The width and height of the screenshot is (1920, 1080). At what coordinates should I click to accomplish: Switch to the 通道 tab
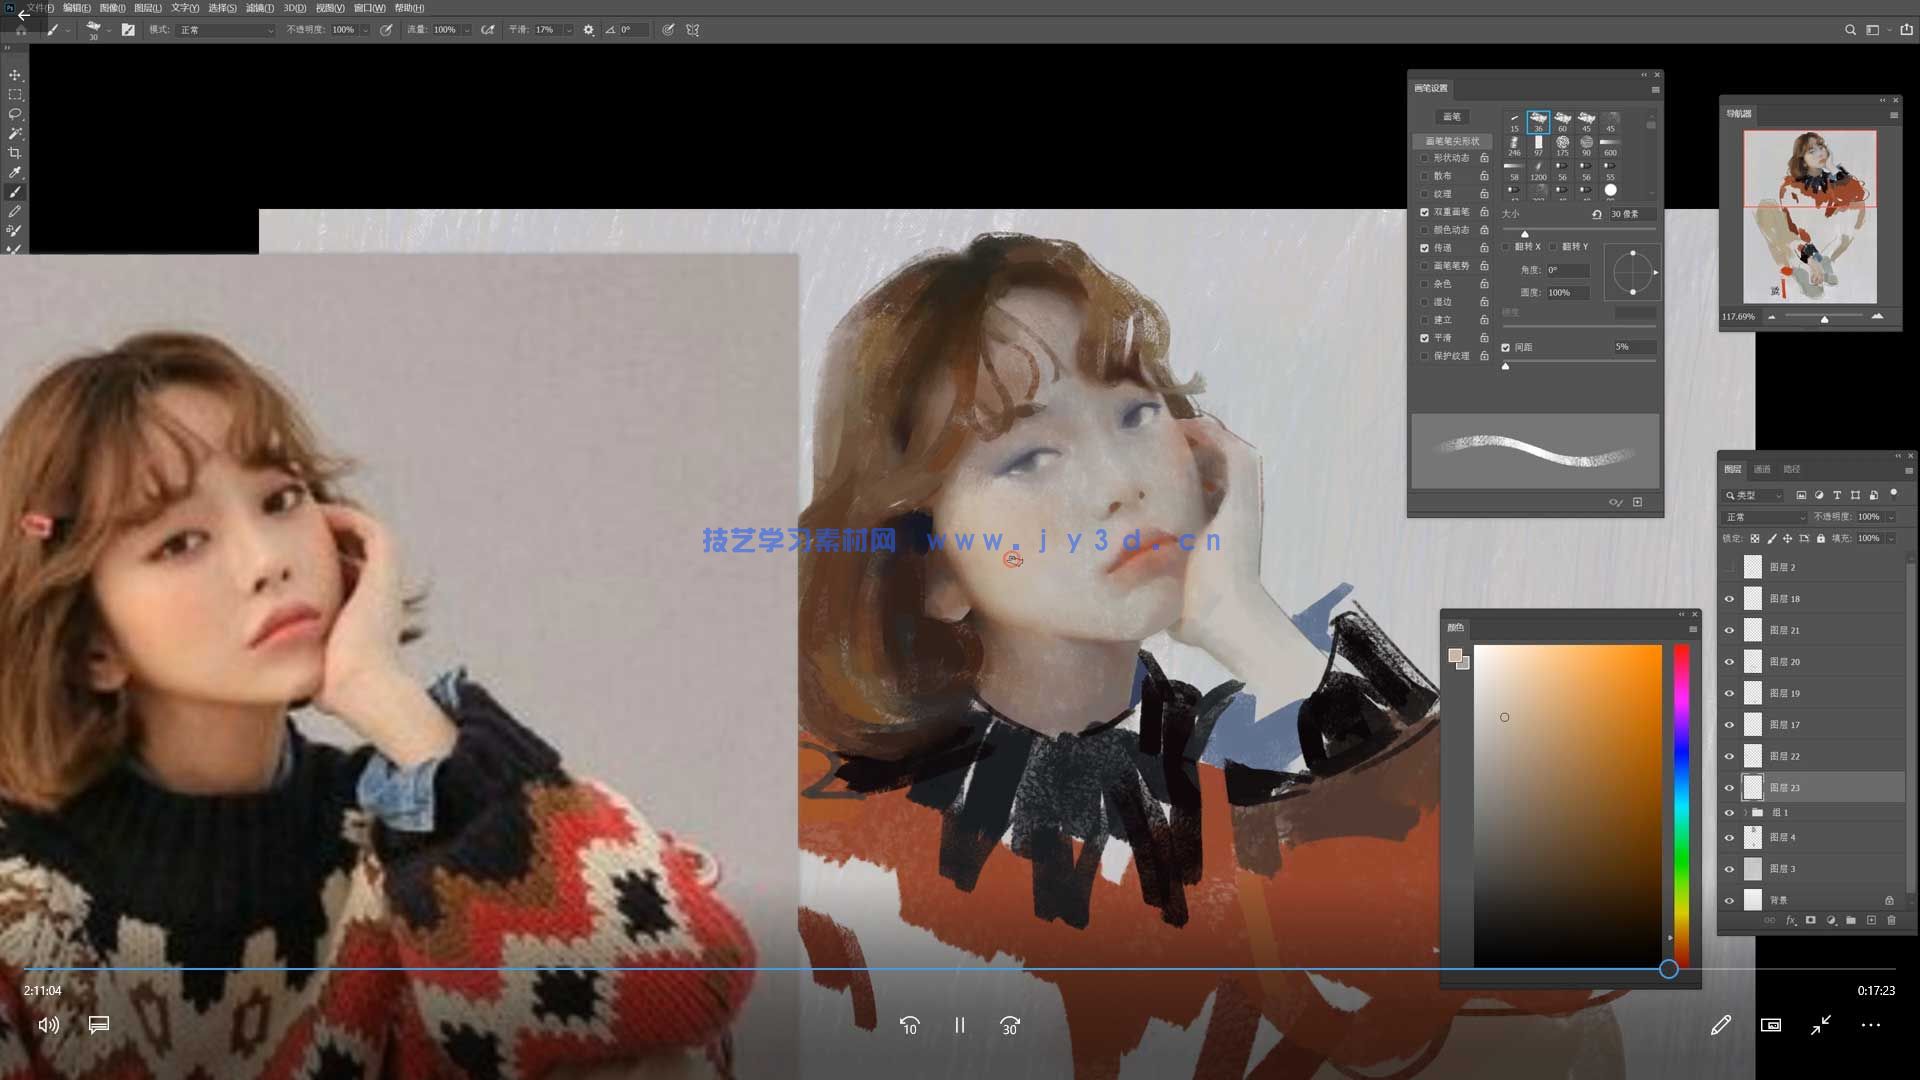tap(1762, 469)
